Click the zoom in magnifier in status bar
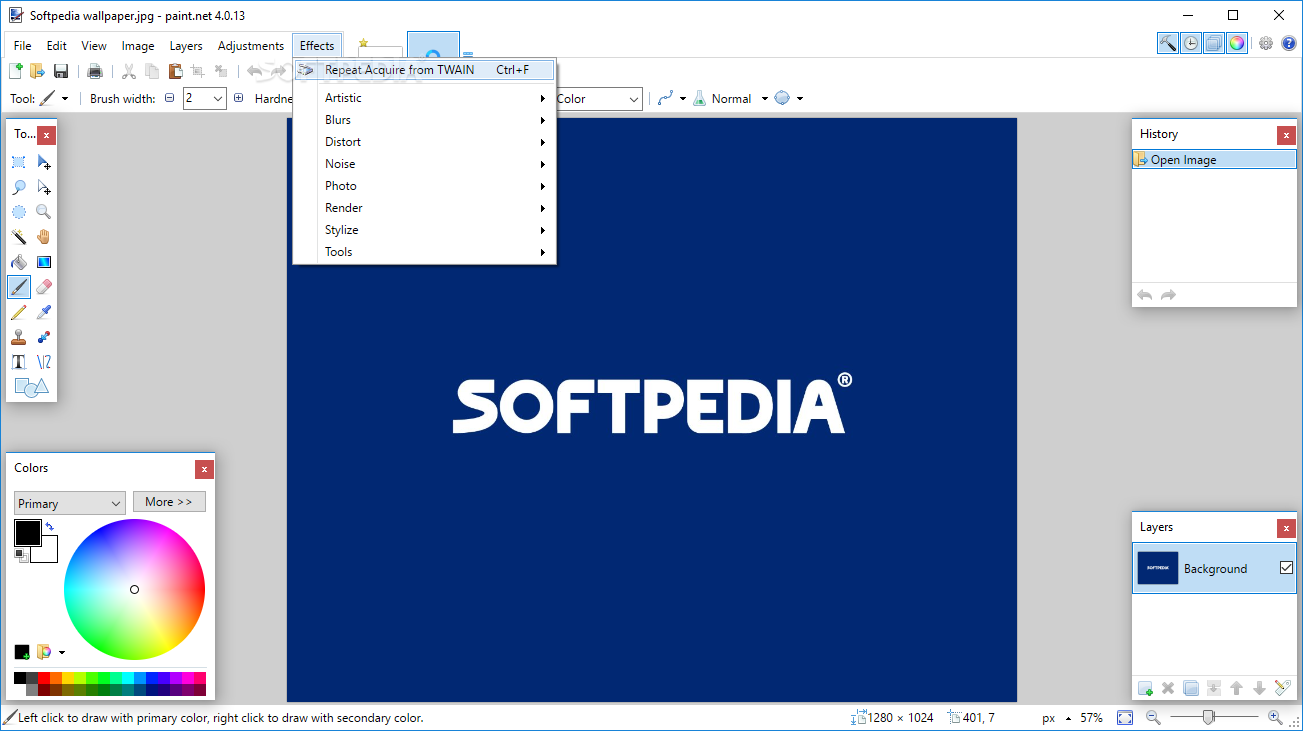 (x=1275, y=718)
